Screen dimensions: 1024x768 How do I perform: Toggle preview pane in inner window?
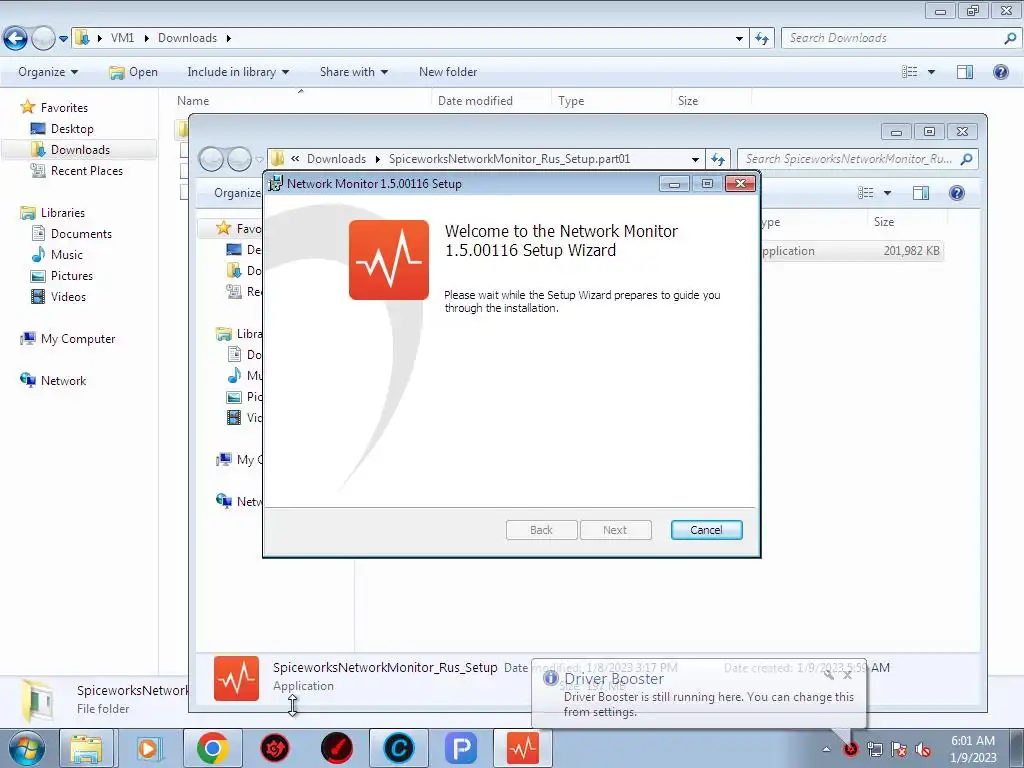tap(921, 193)
